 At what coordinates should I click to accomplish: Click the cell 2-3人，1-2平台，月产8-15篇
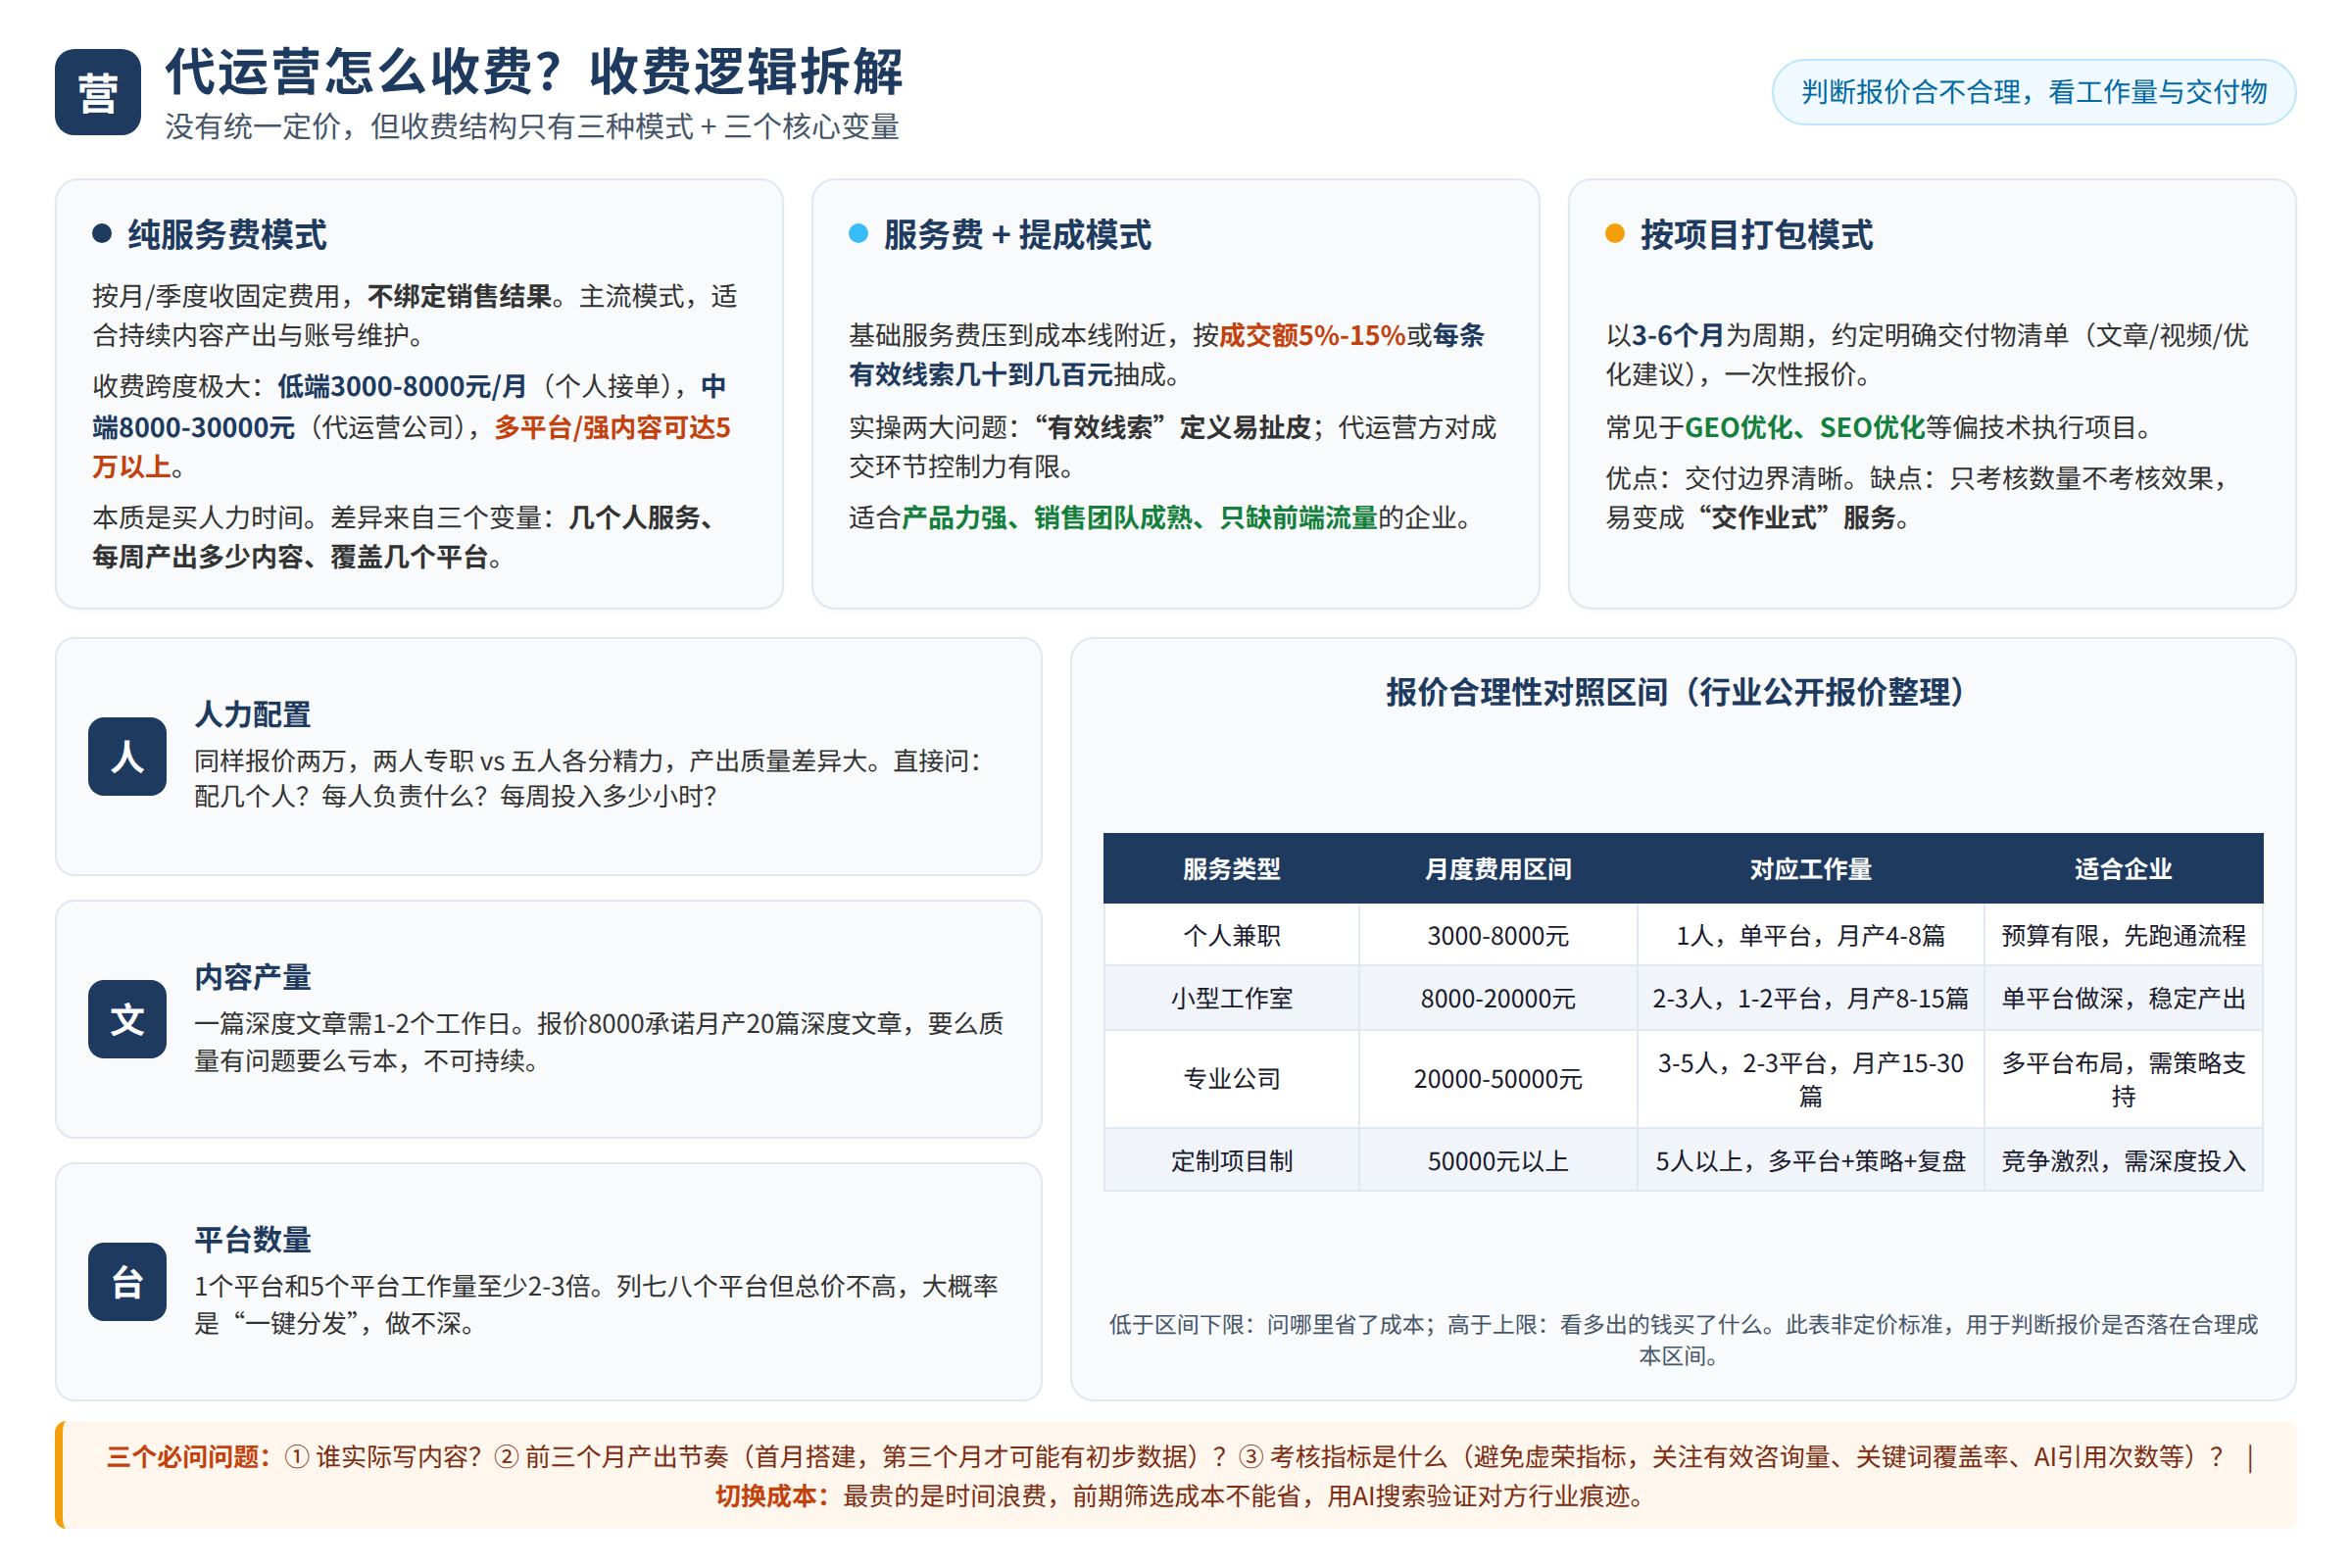(1810, 998)
